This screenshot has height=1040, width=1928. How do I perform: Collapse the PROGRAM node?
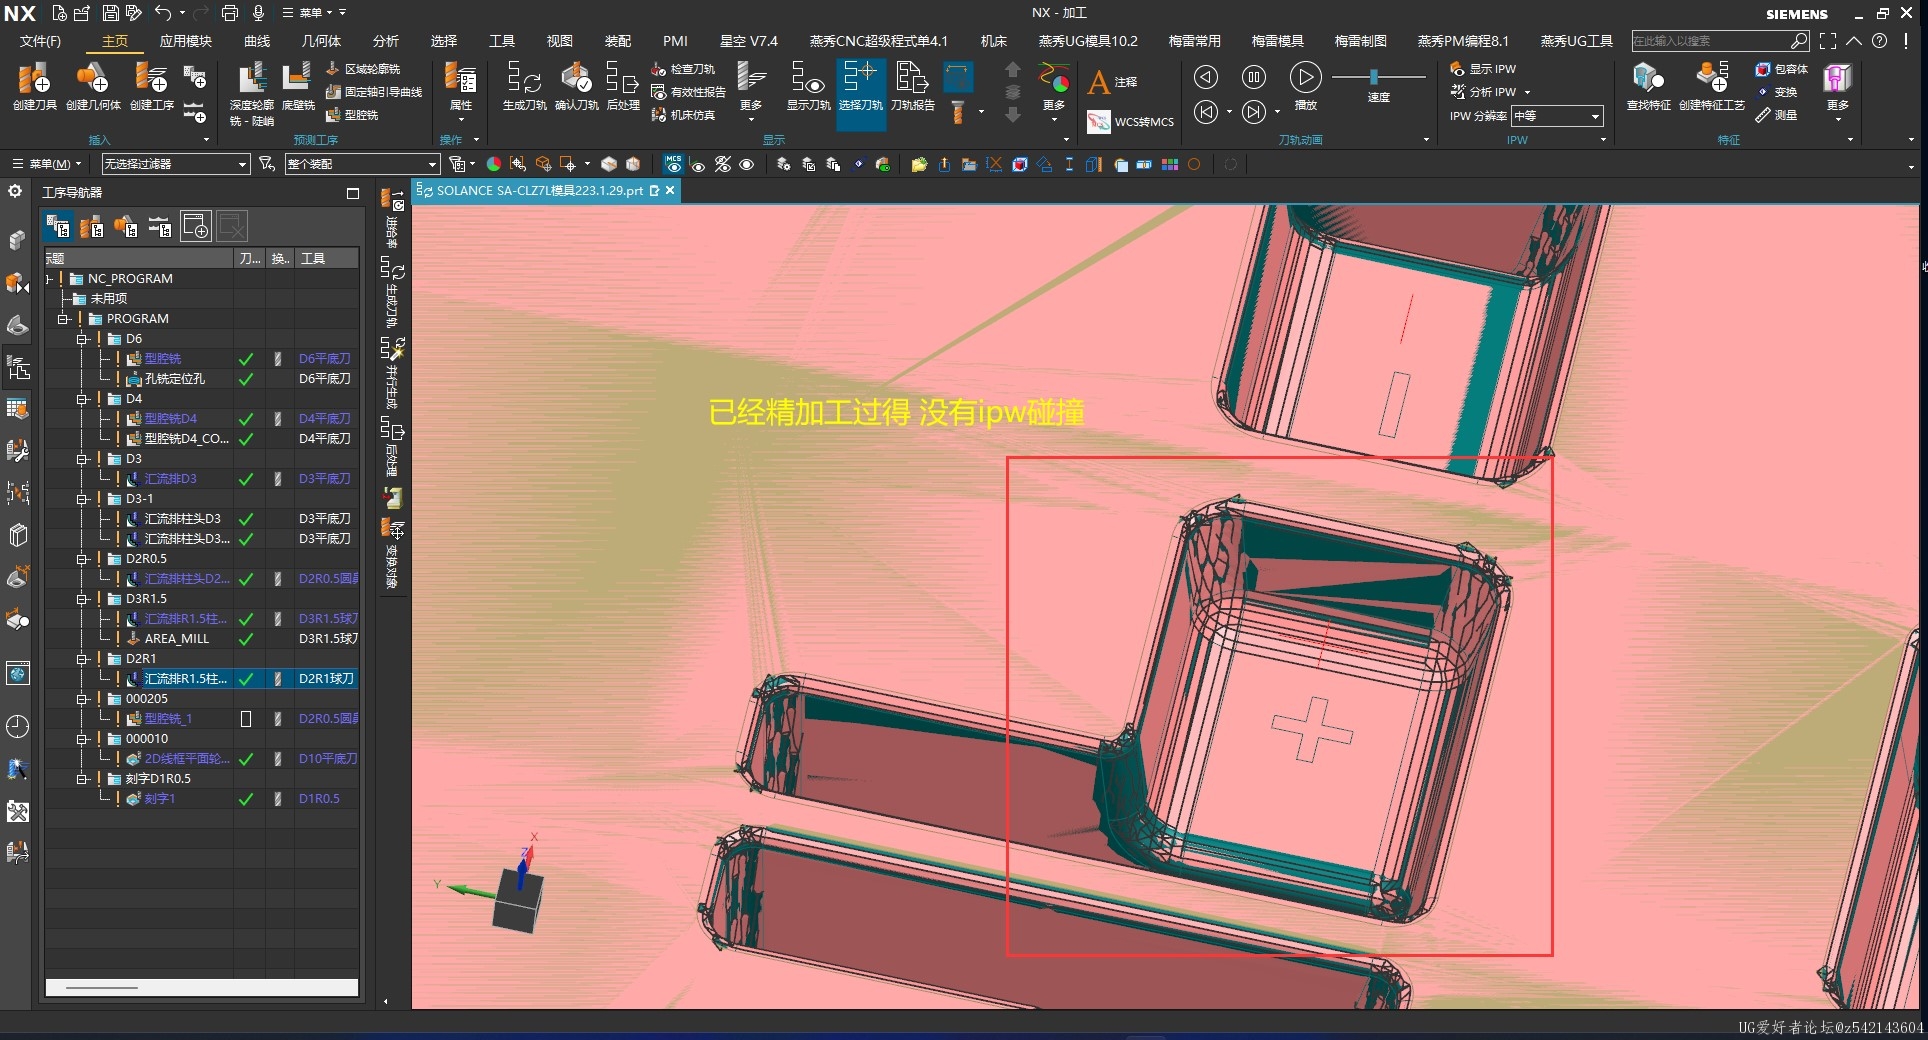tap(63, 319)
